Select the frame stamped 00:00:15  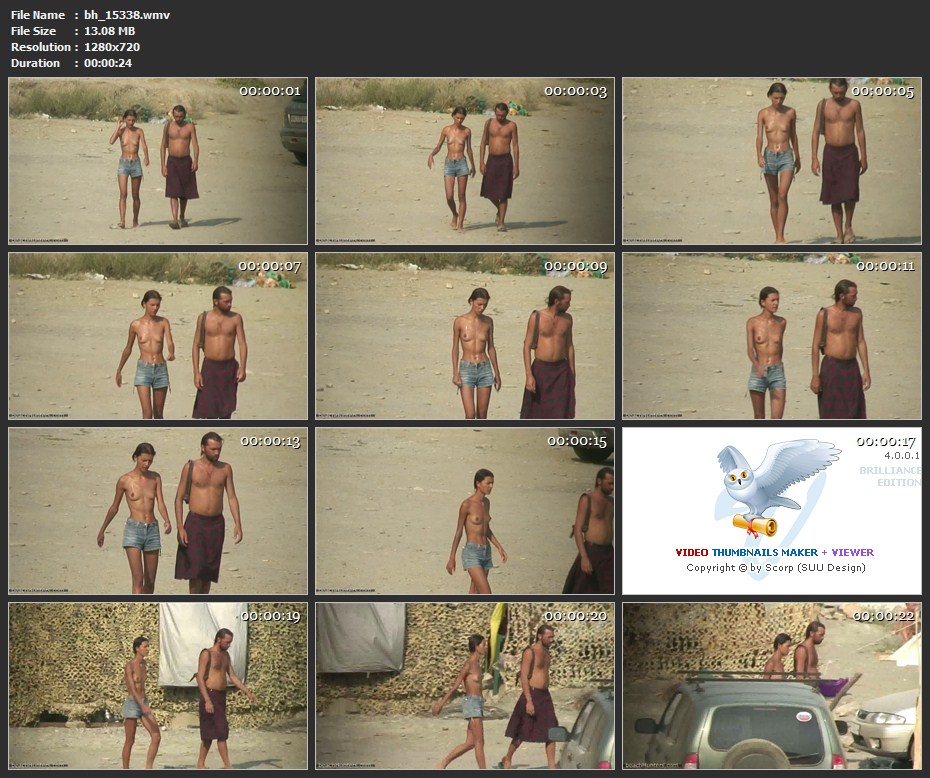click(465, 511)
